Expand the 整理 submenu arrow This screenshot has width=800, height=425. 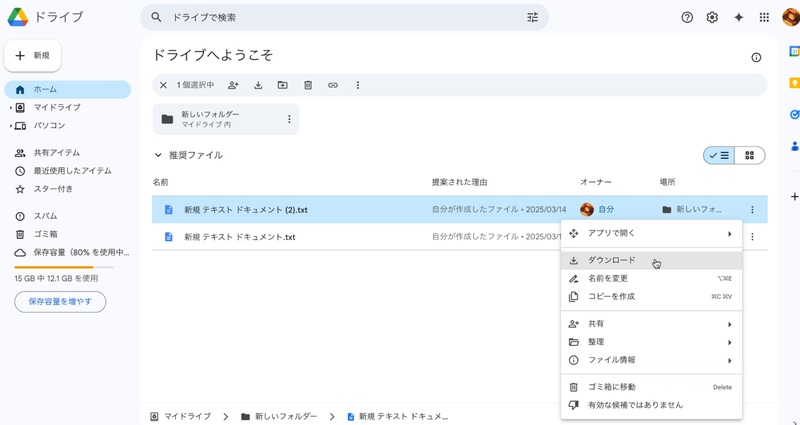click(730, 342)
